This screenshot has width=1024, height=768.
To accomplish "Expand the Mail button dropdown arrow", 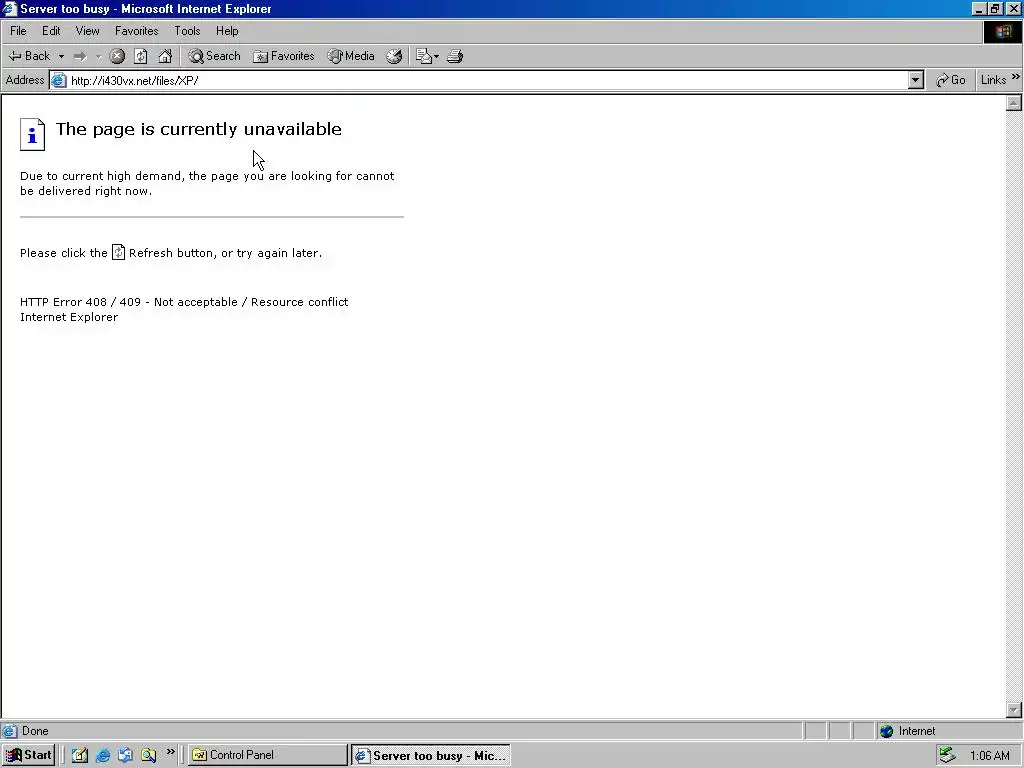I will [436, 56].
